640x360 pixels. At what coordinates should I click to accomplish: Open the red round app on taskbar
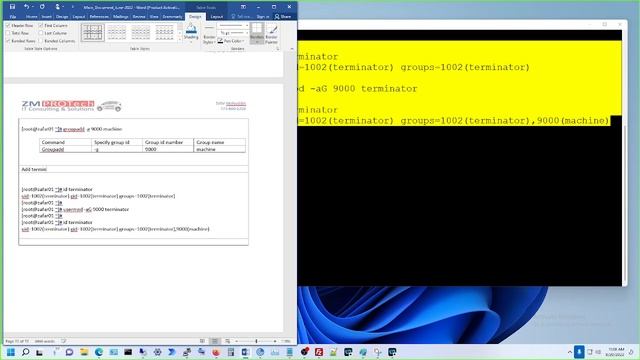tap(216, 352)
